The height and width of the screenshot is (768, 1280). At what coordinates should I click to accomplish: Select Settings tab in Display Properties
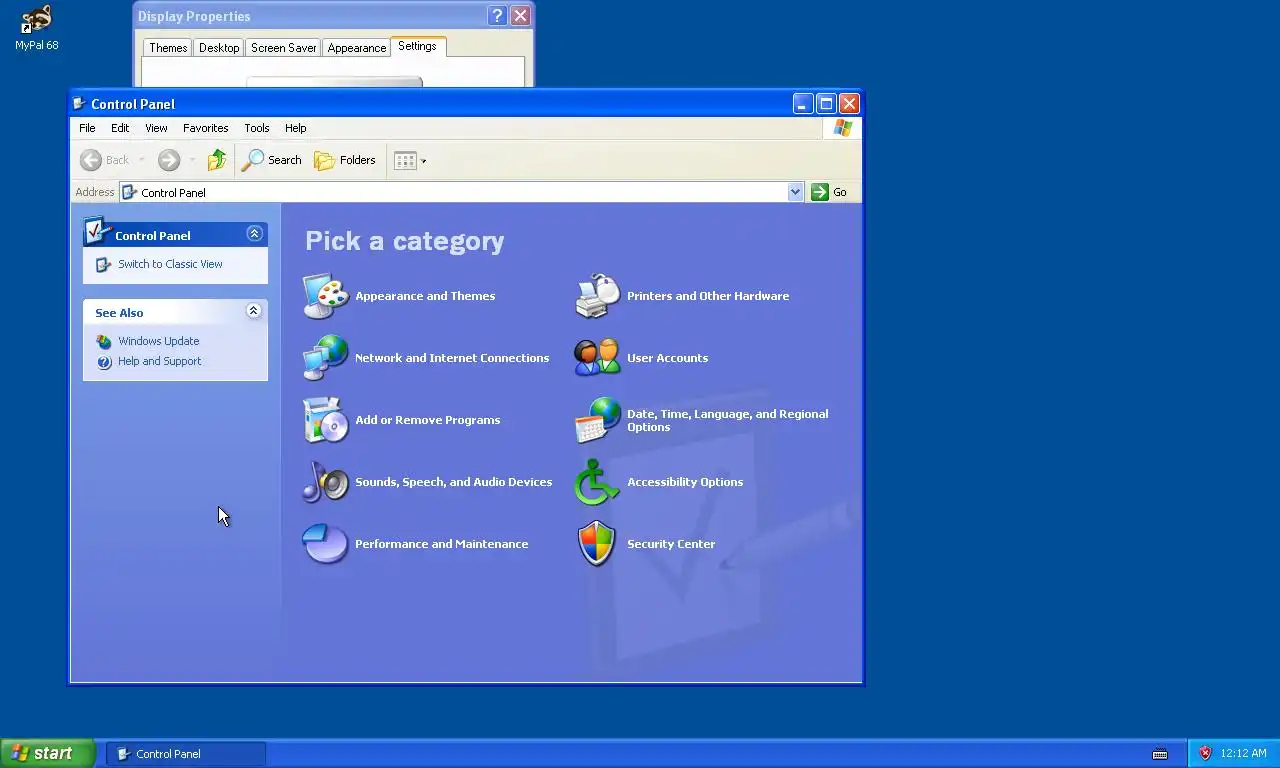pyautogui.click(x=417, y=46)
